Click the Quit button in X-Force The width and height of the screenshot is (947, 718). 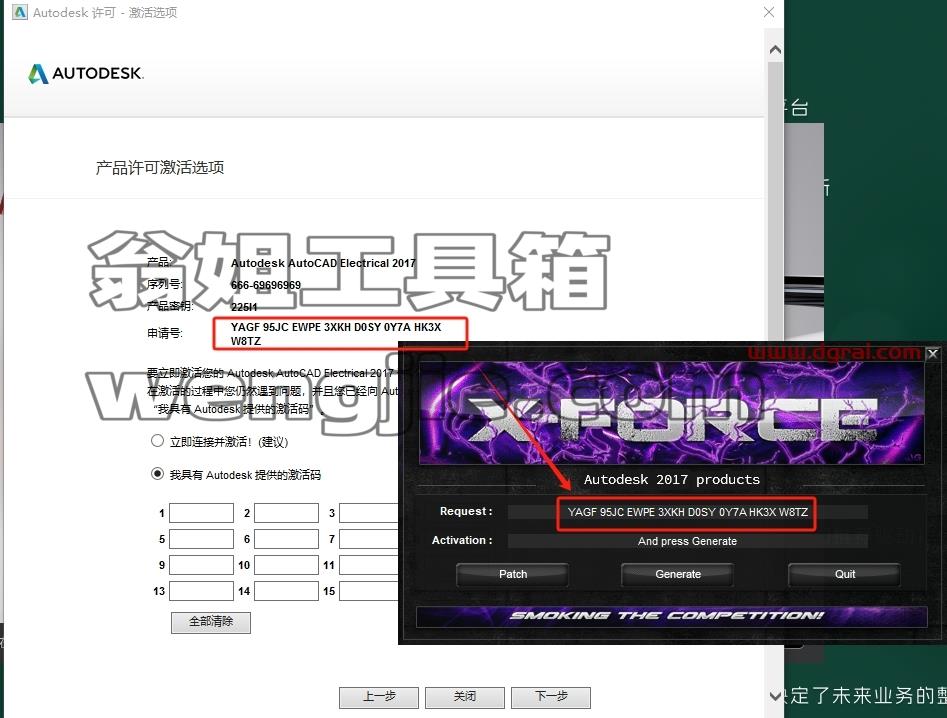[x=844, y=574]
